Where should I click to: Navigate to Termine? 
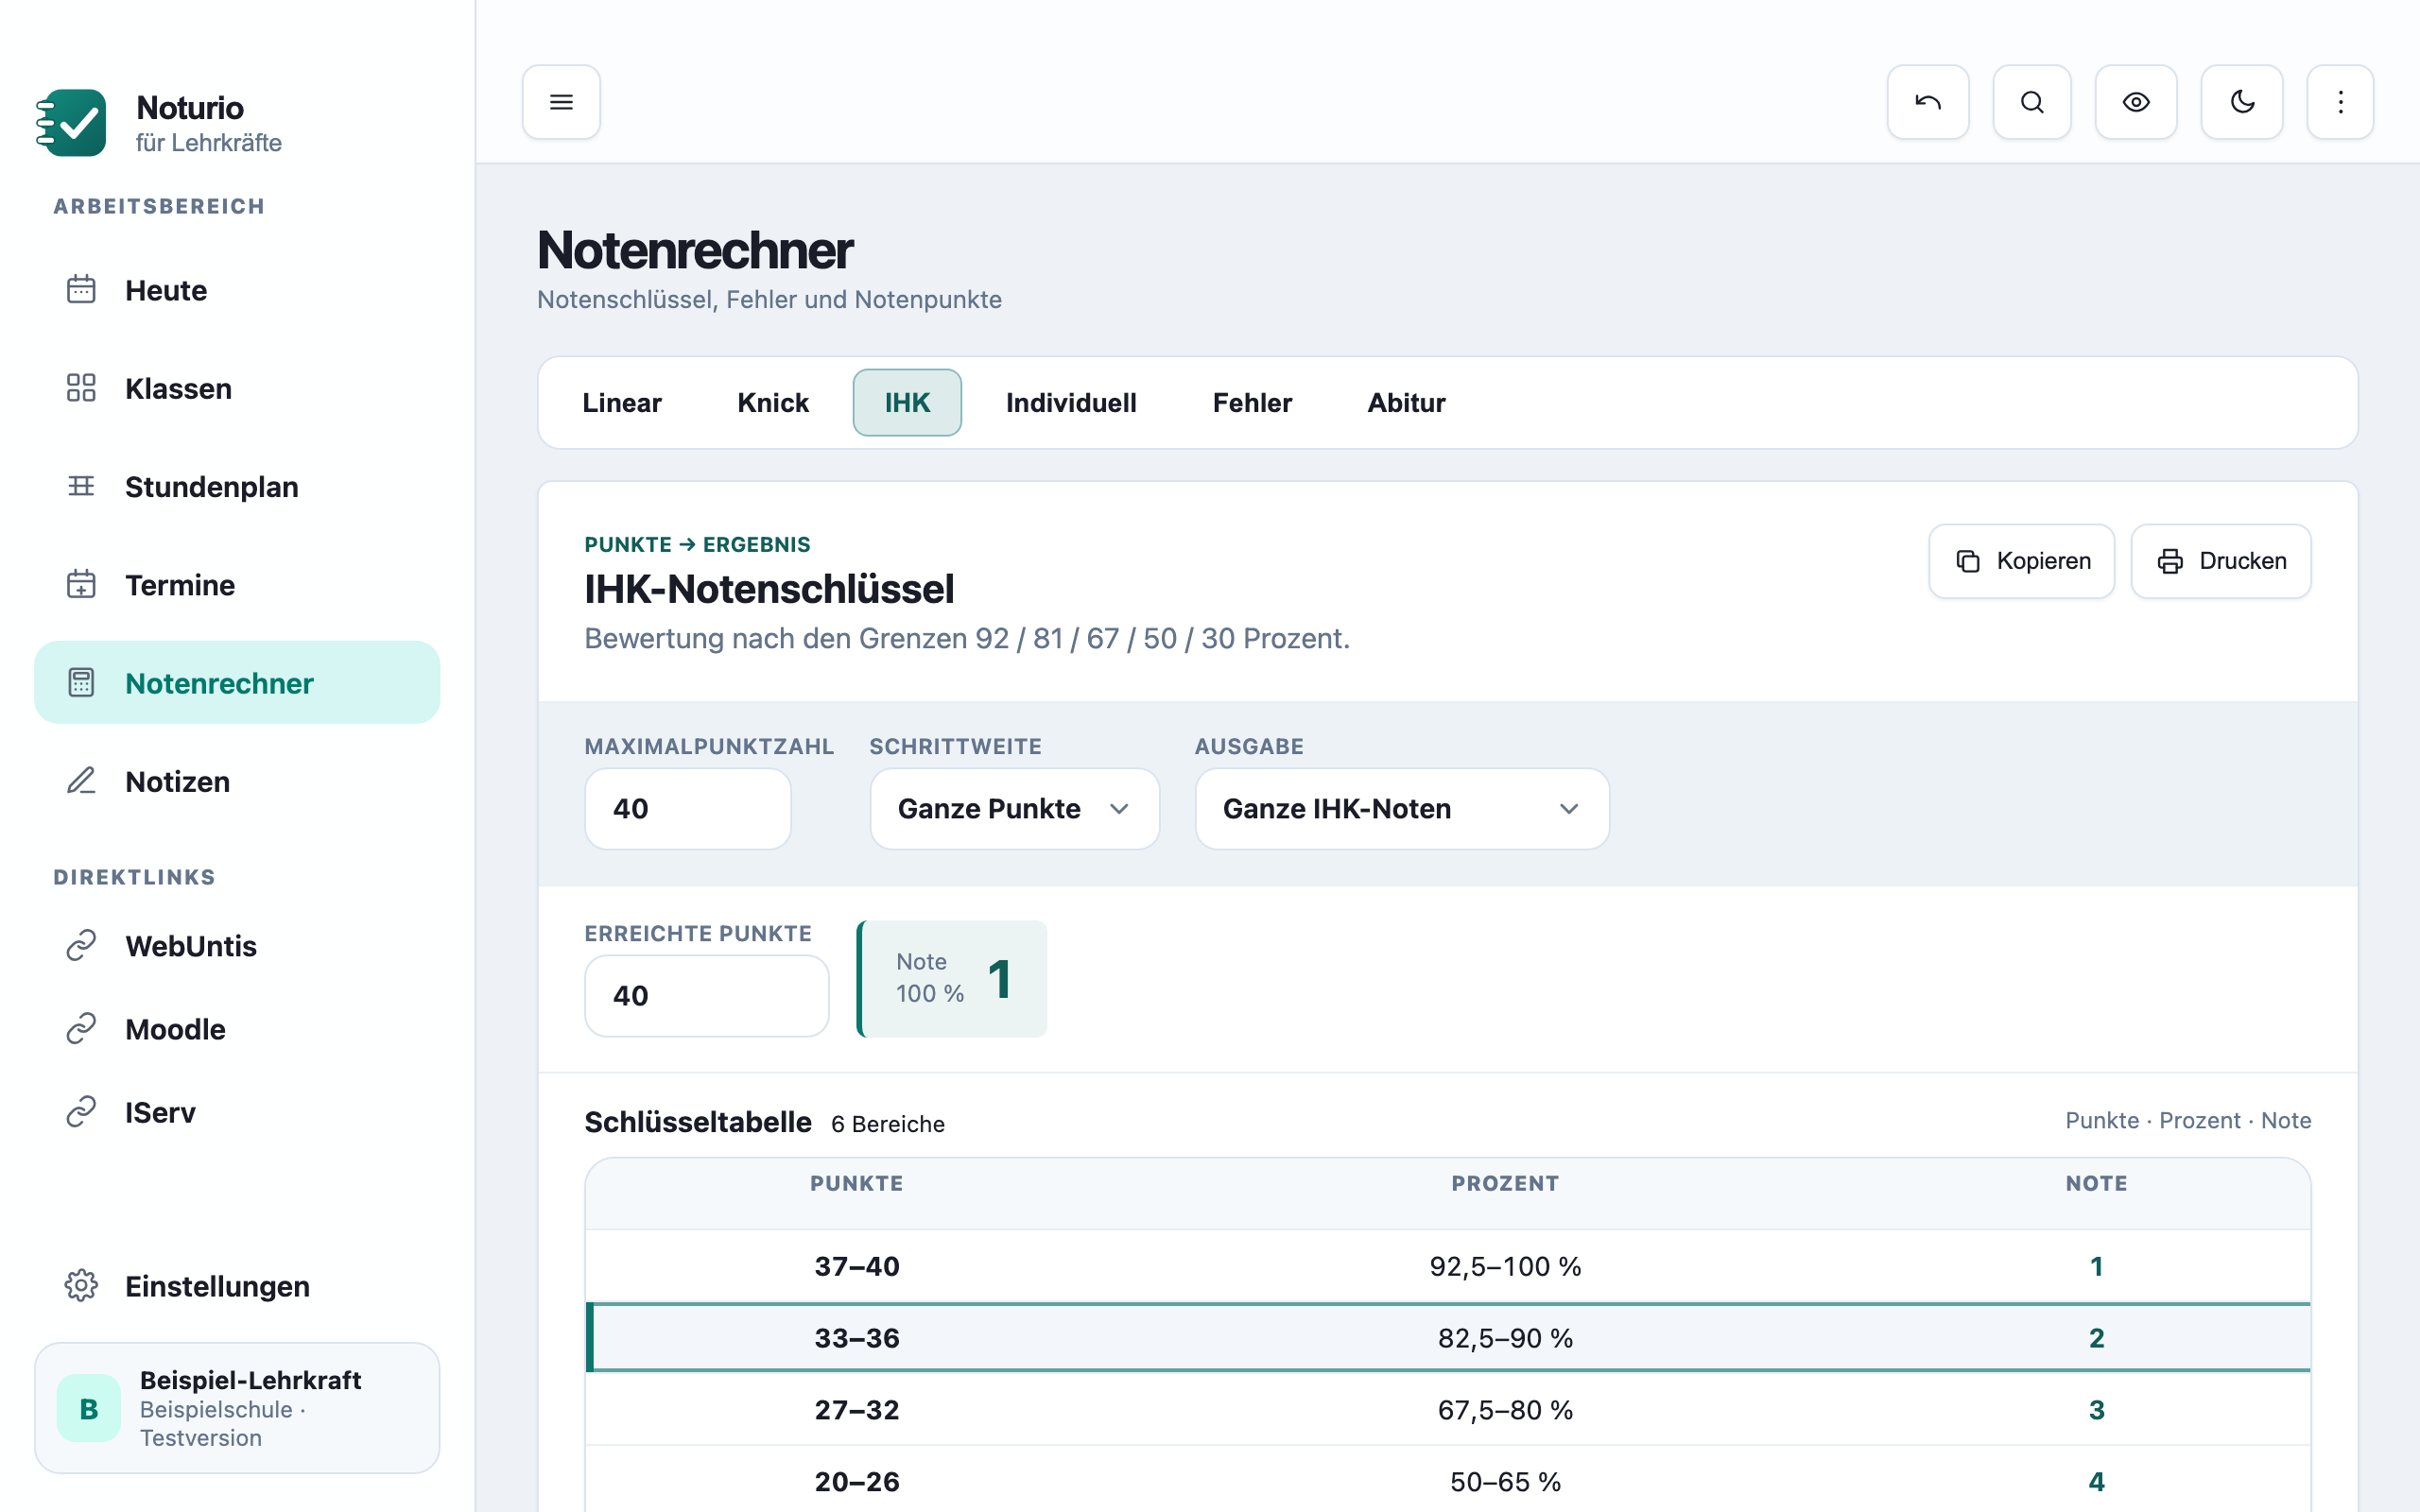pyautogui.click(x=237, y=584)
